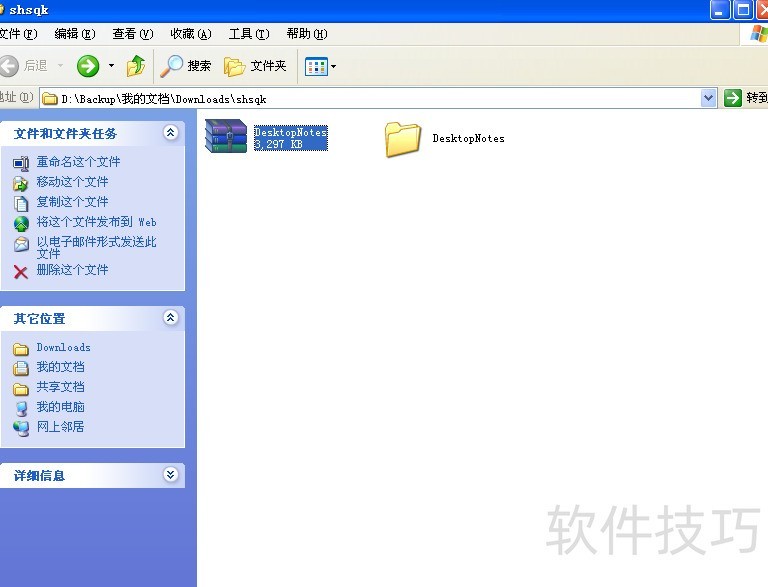Open the DesktopNotes RAR archive file

point(226,136)
